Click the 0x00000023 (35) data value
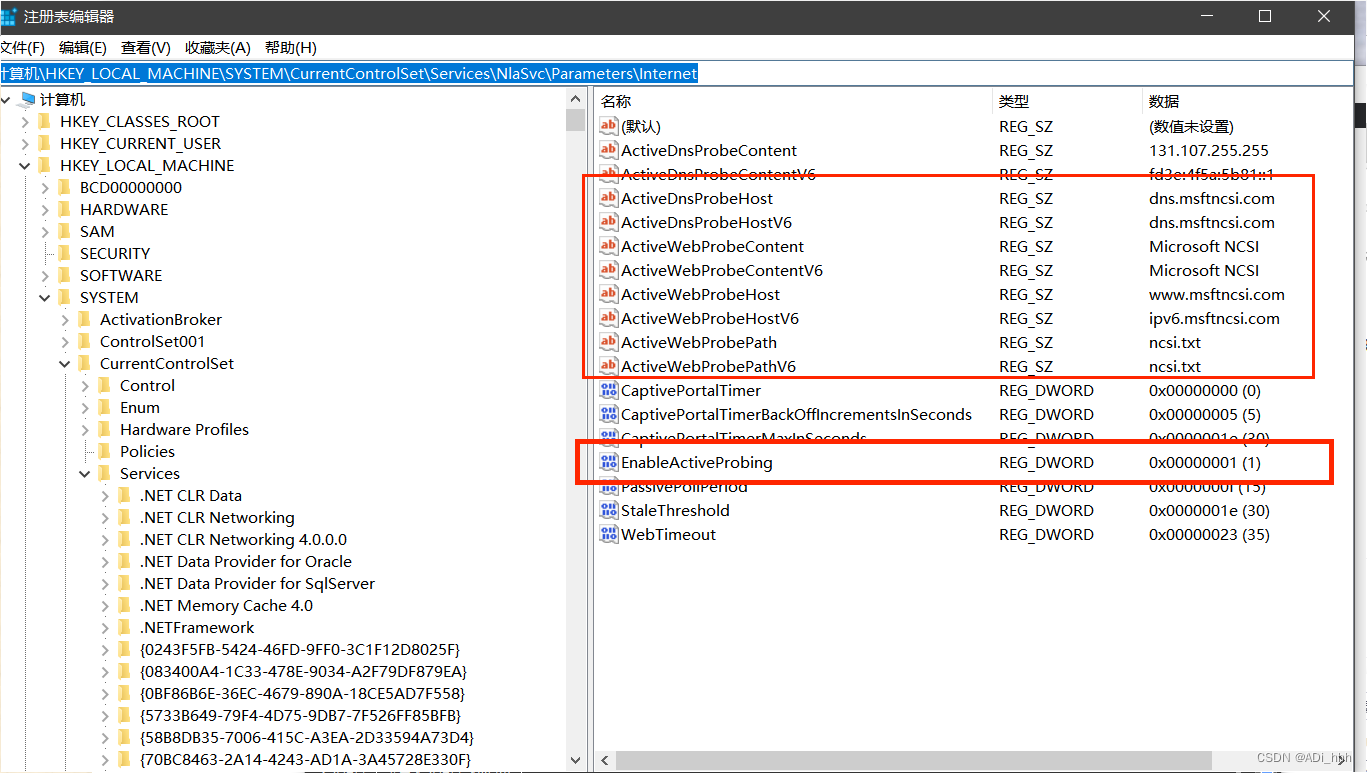Screen dimensions: 1367x773 (x=1209, y=534)
